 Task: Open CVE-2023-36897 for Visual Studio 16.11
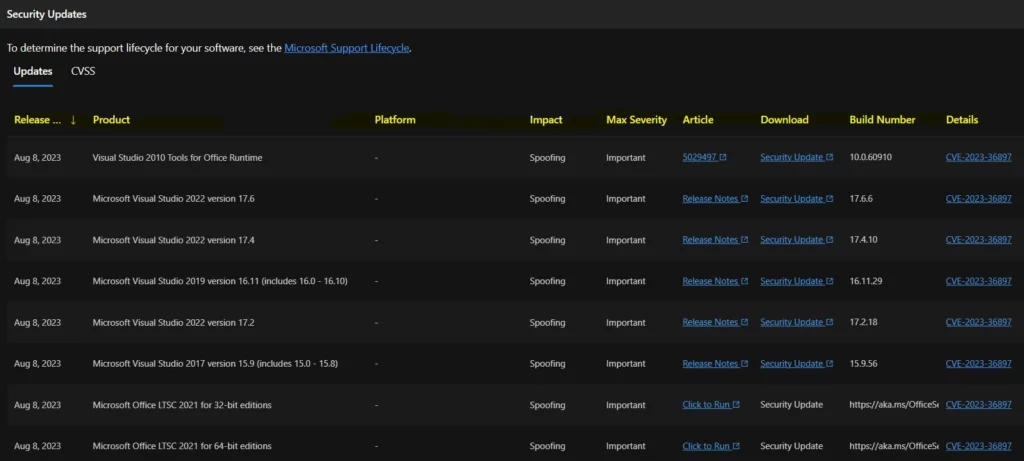pyautogui.click(x=978, y=281)
